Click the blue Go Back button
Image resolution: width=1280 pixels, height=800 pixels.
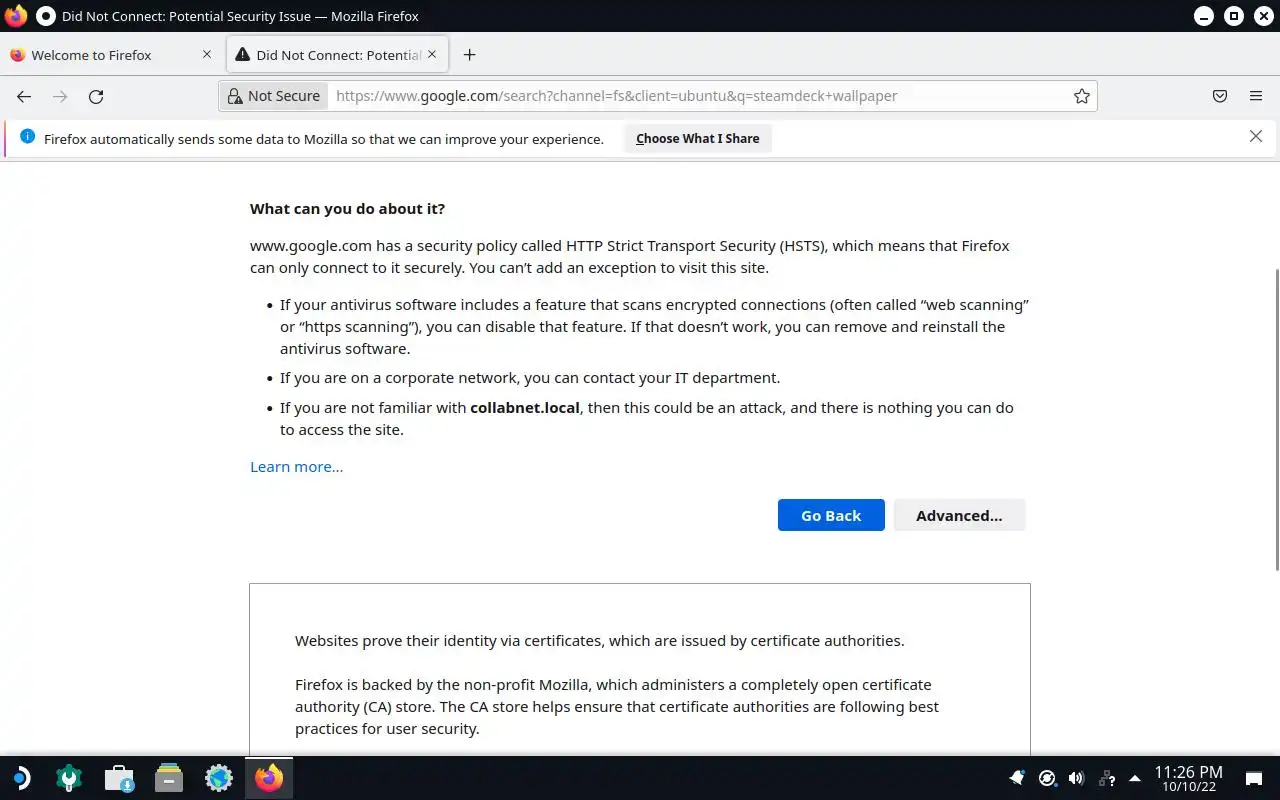[x=831, y=515]
